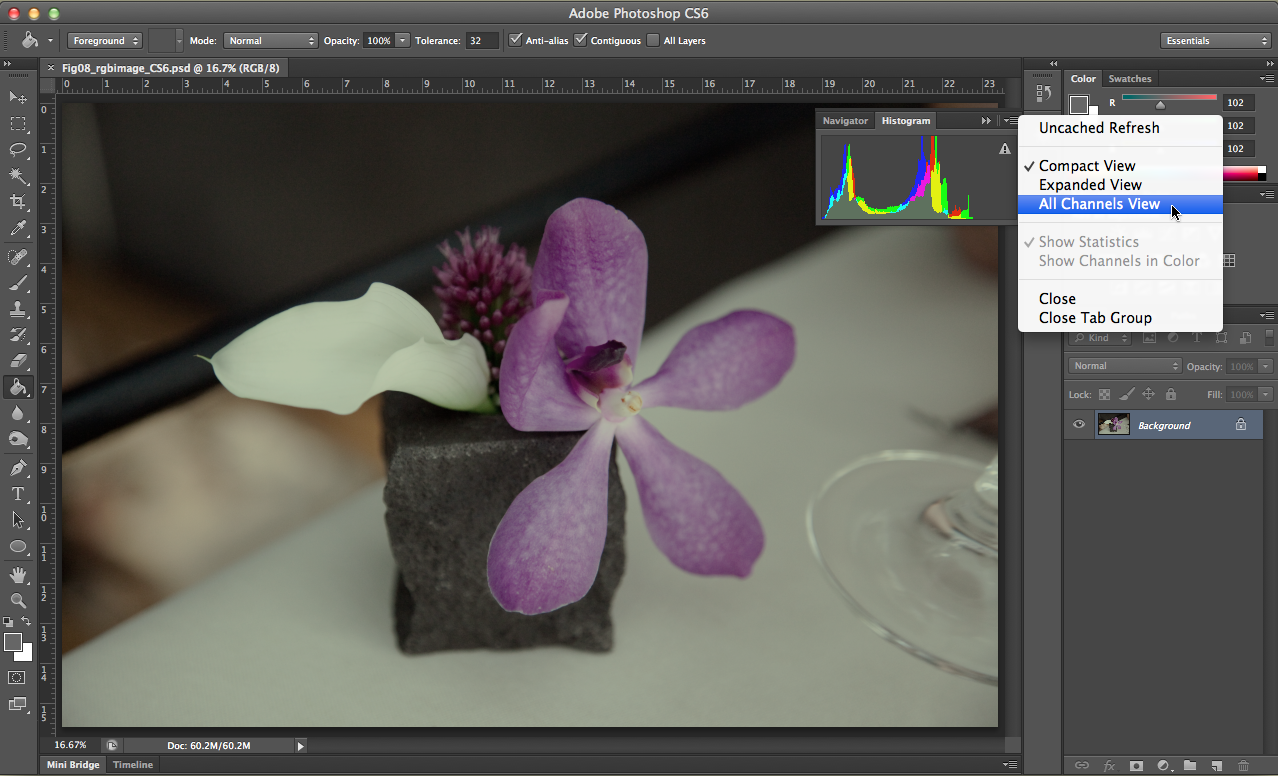Screen dimensions: 1278x776
Task: Toggle the Anti-alias checkbox
Action: tap(516, 40)
